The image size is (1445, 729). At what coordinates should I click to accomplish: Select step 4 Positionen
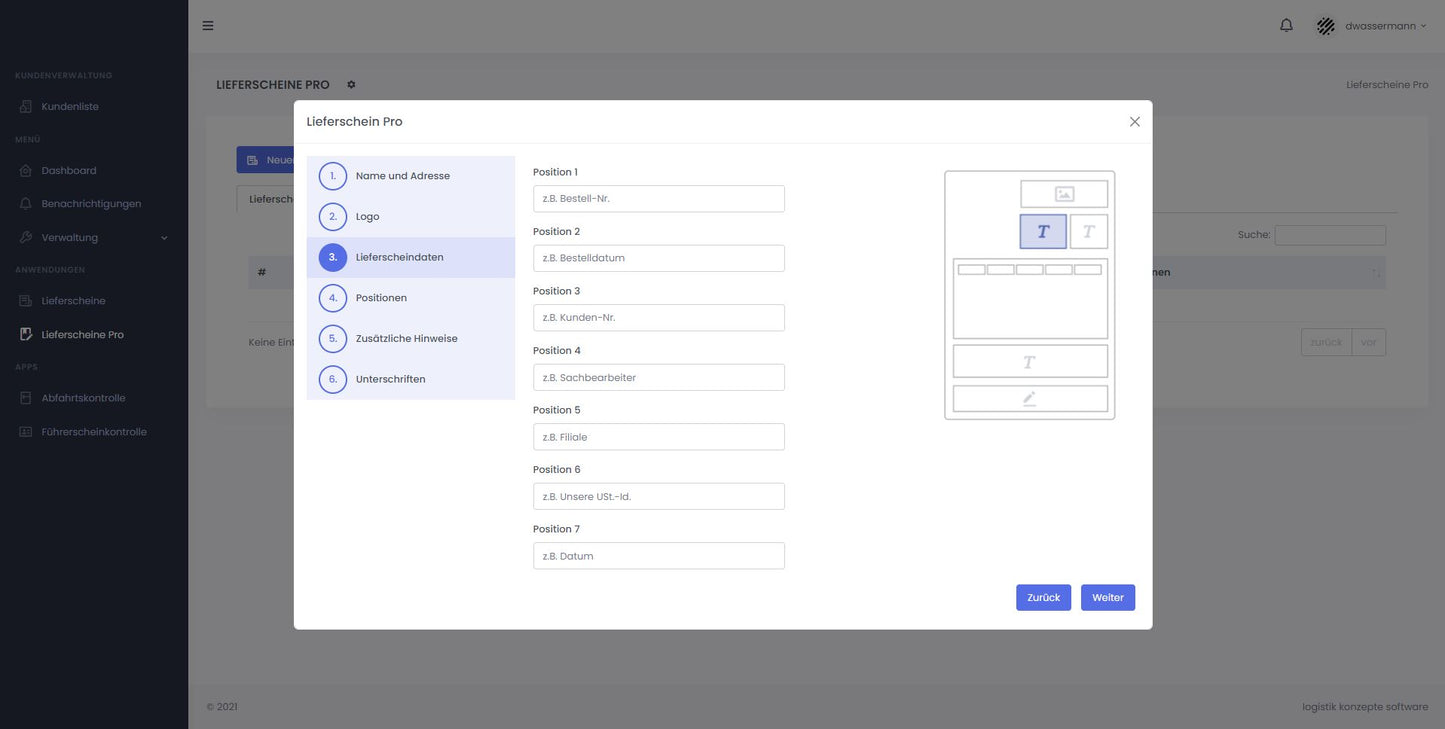[x=381, y=298]
